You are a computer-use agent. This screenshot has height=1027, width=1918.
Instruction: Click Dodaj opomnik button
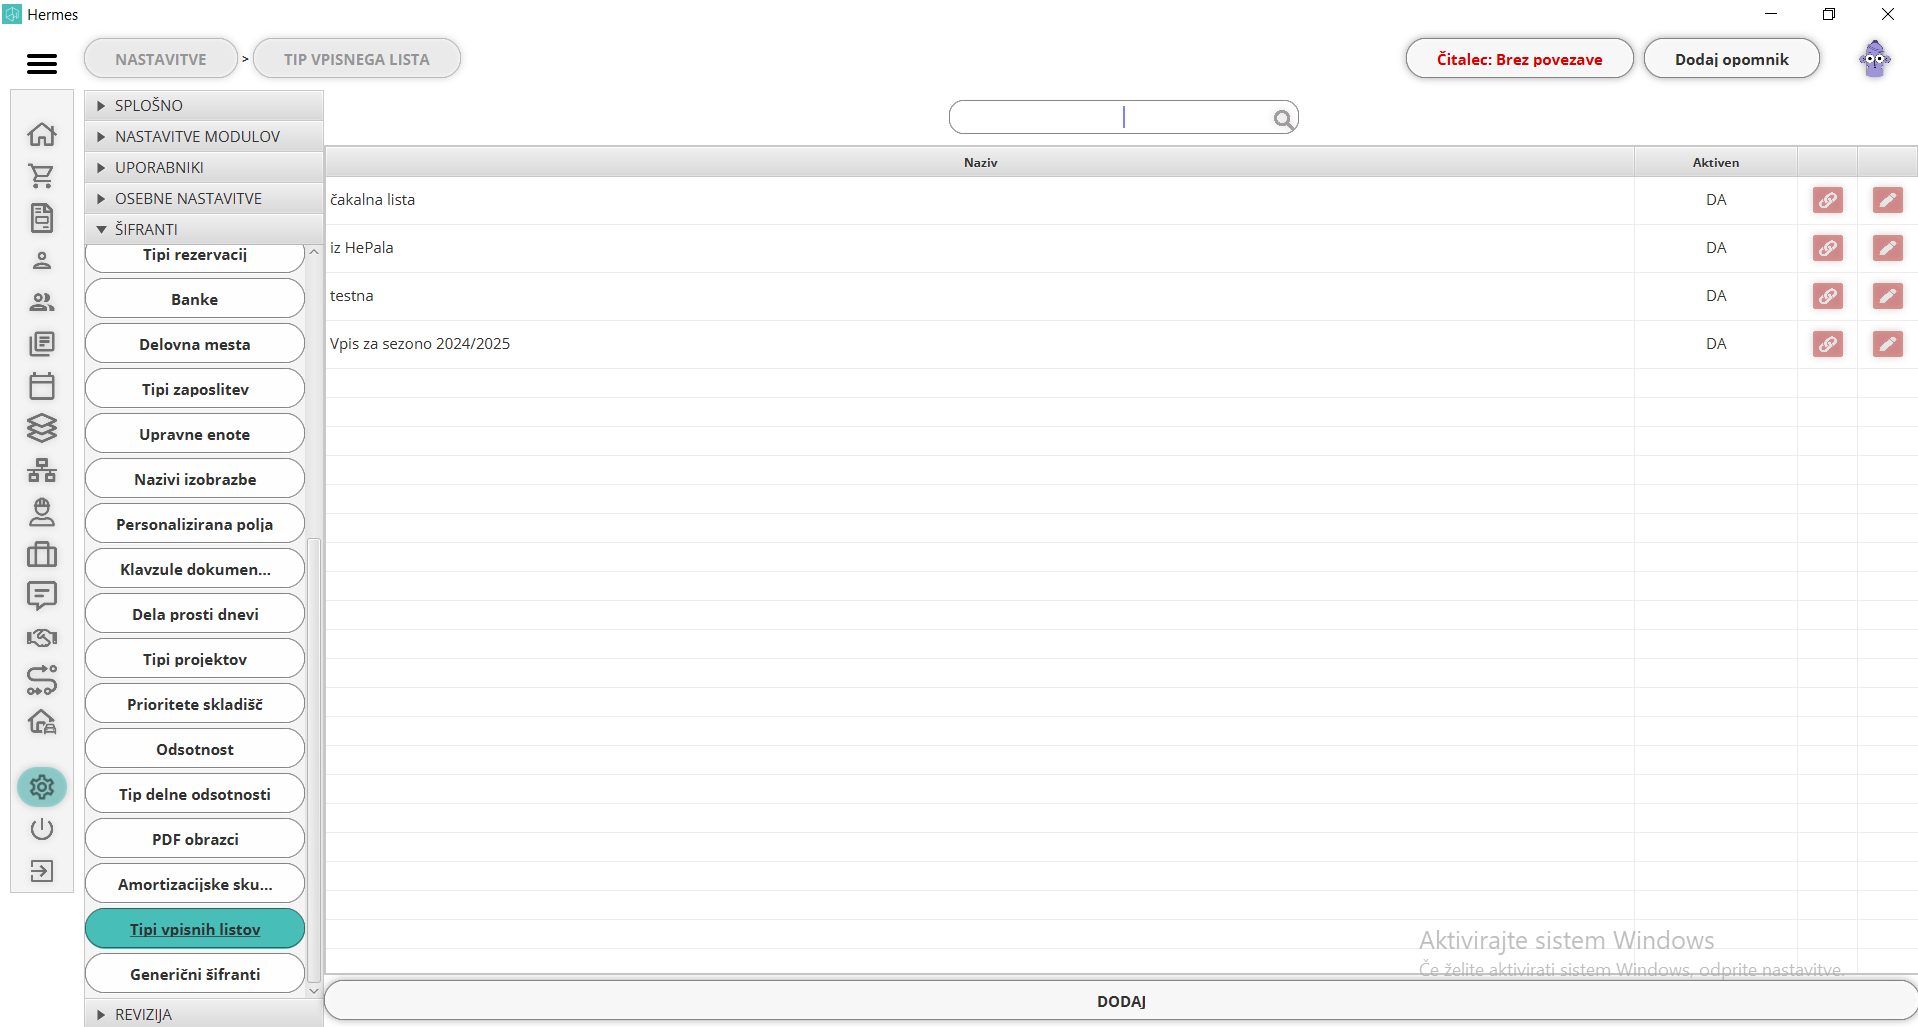point(1731,59)
